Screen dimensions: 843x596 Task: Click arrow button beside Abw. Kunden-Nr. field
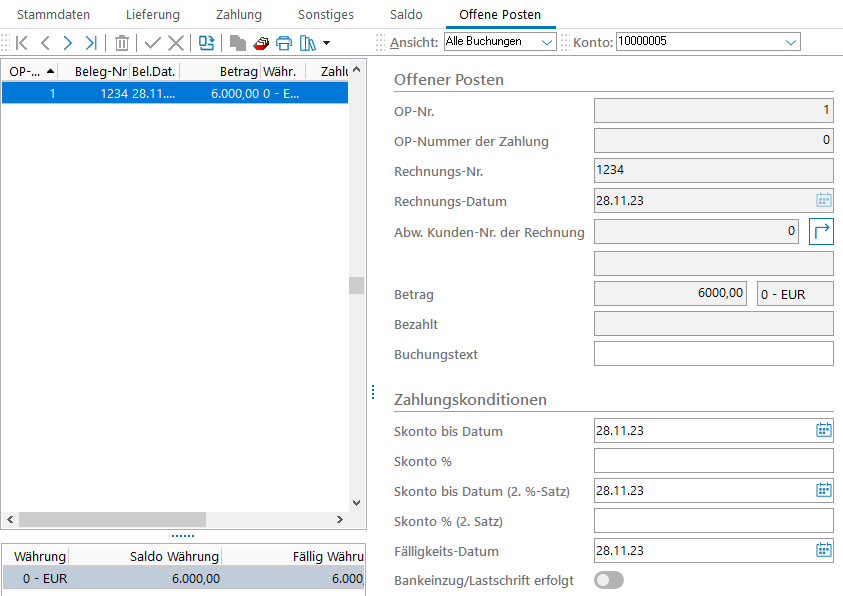(x=821, y=232)
